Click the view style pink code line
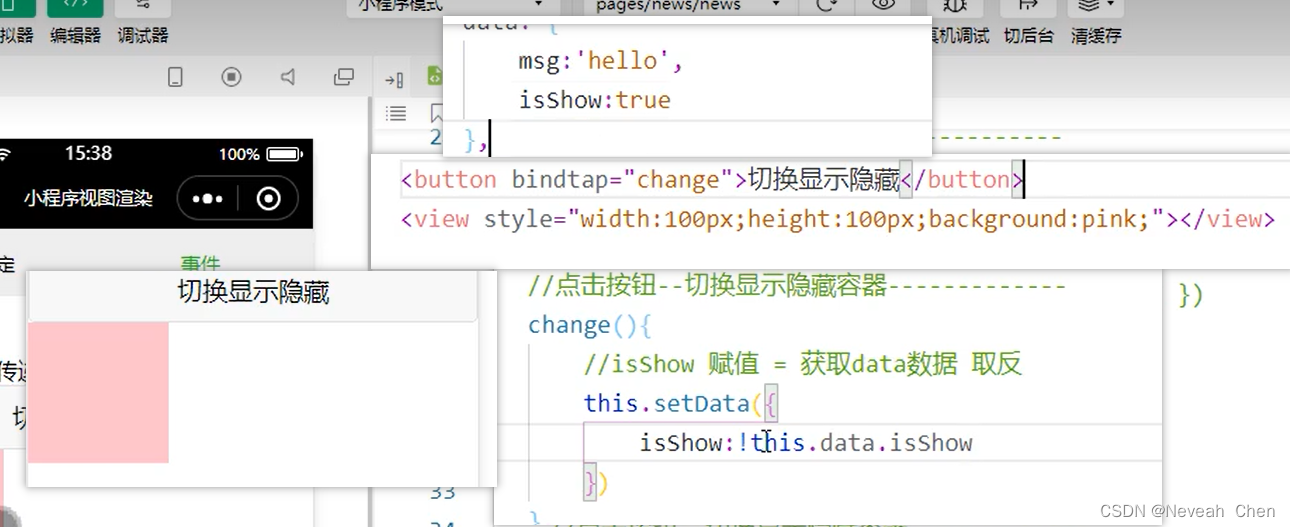This screenshot has width=1290, height=527. (838, 219)
